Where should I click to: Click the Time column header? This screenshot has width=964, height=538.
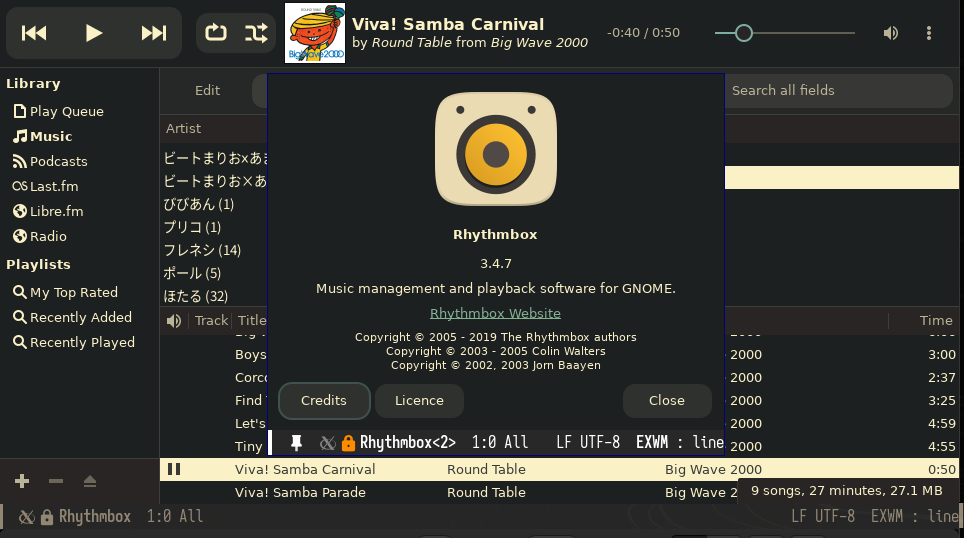pos(936,320)
